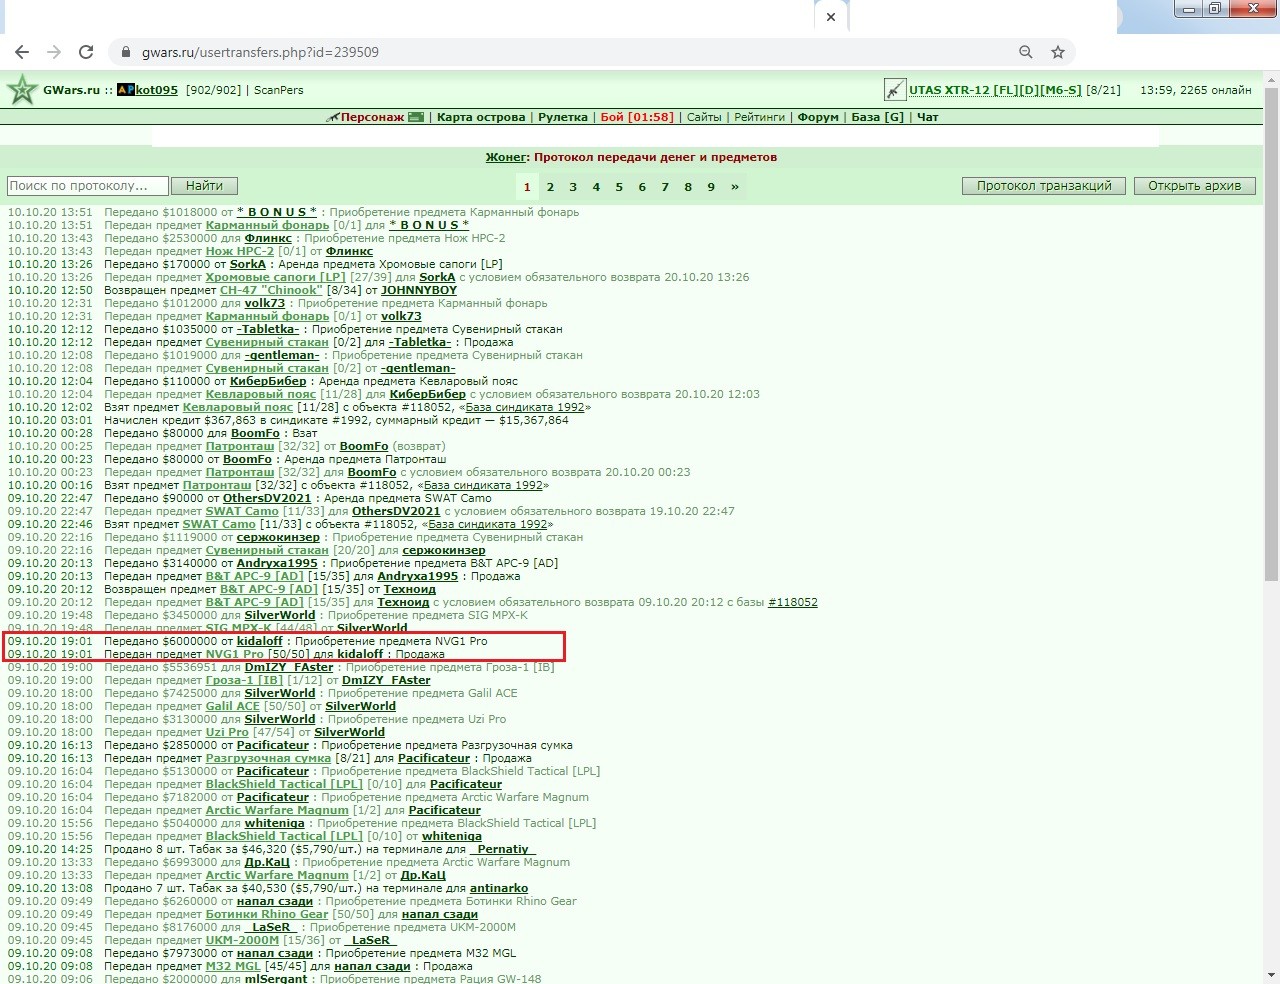Click the » next pages link
This screenshot has width=1280, height=984.
tap(735, 187)
